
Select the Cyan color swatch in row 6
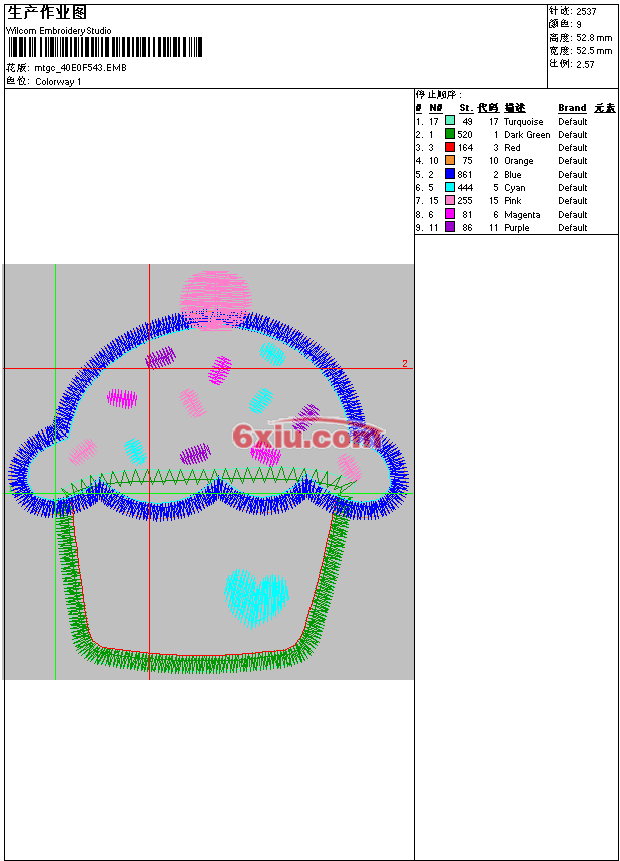(450, 187)
